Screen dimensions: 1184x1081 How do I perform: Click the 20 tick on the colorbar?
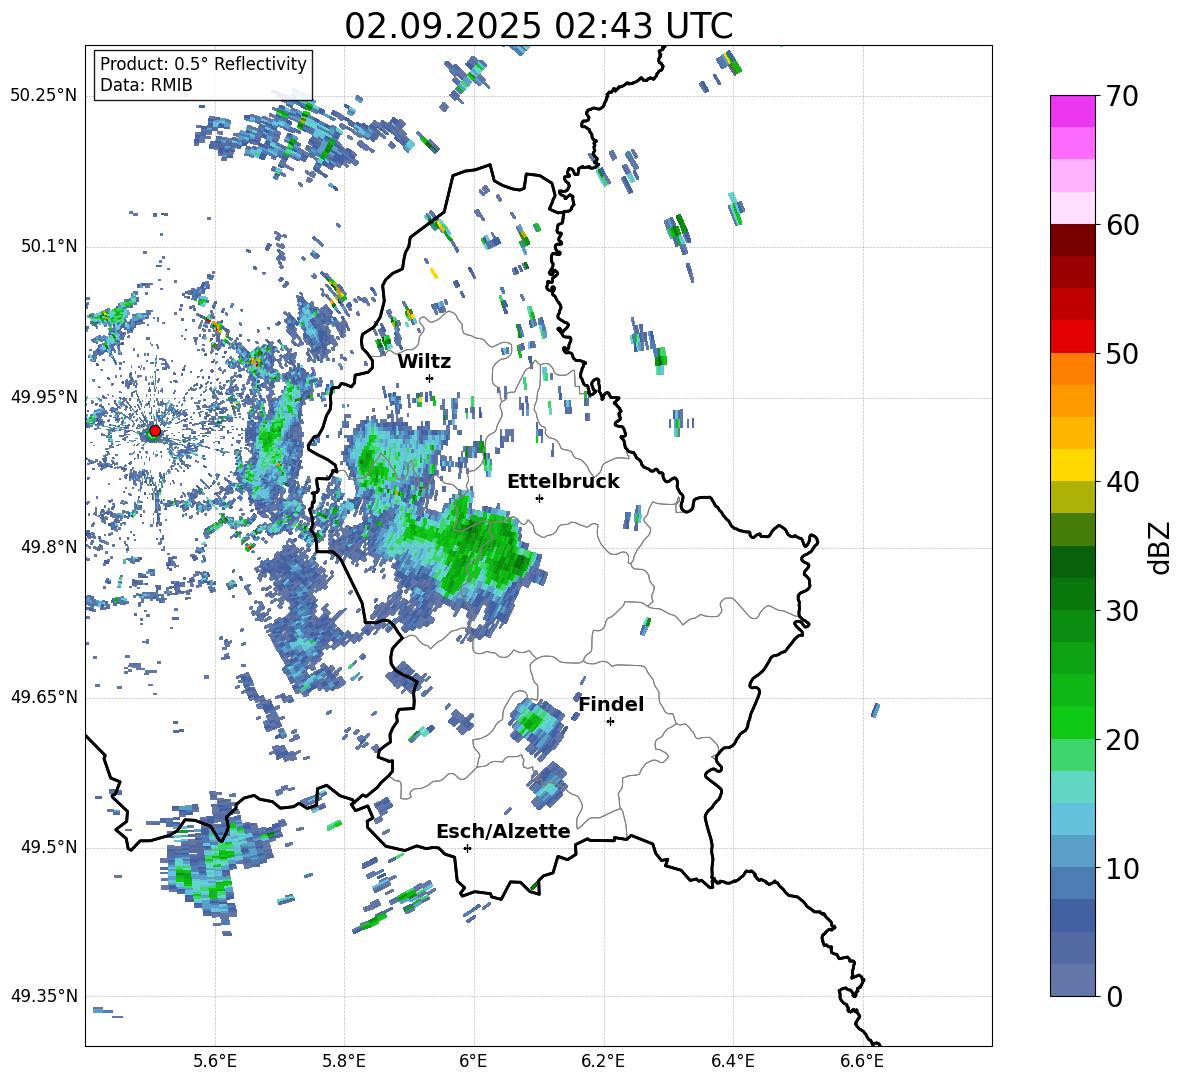pyautogui.click(x=1121, y=740)
